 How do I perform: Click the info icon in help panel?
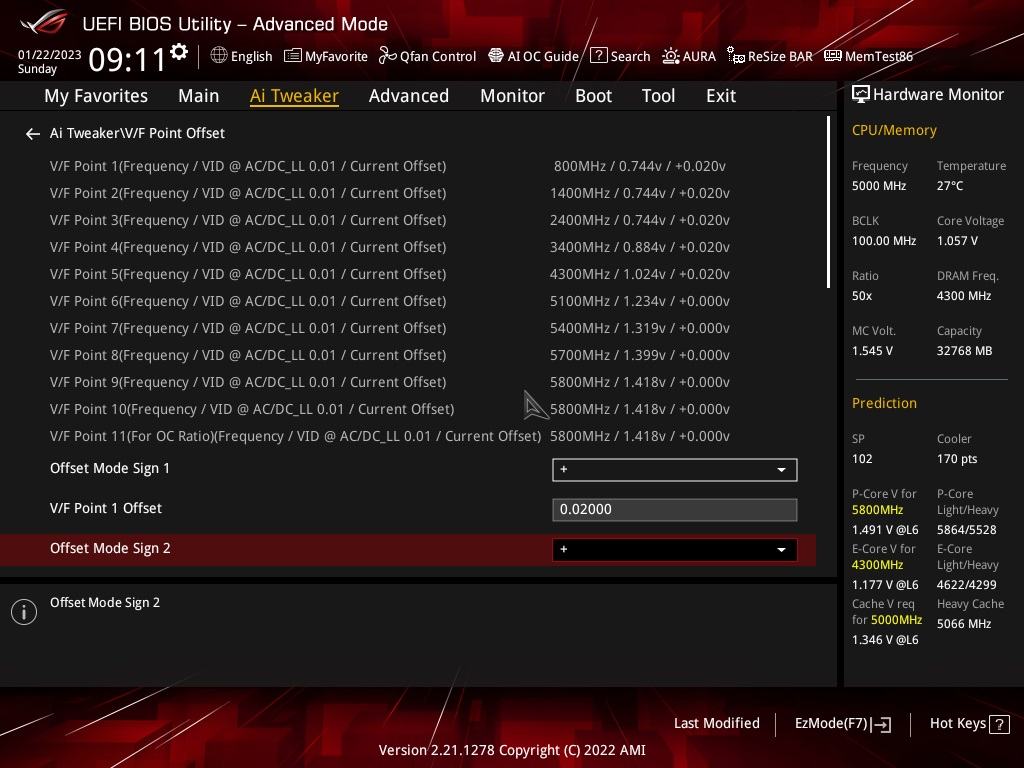pyautogui.click(x=24, y=612)
